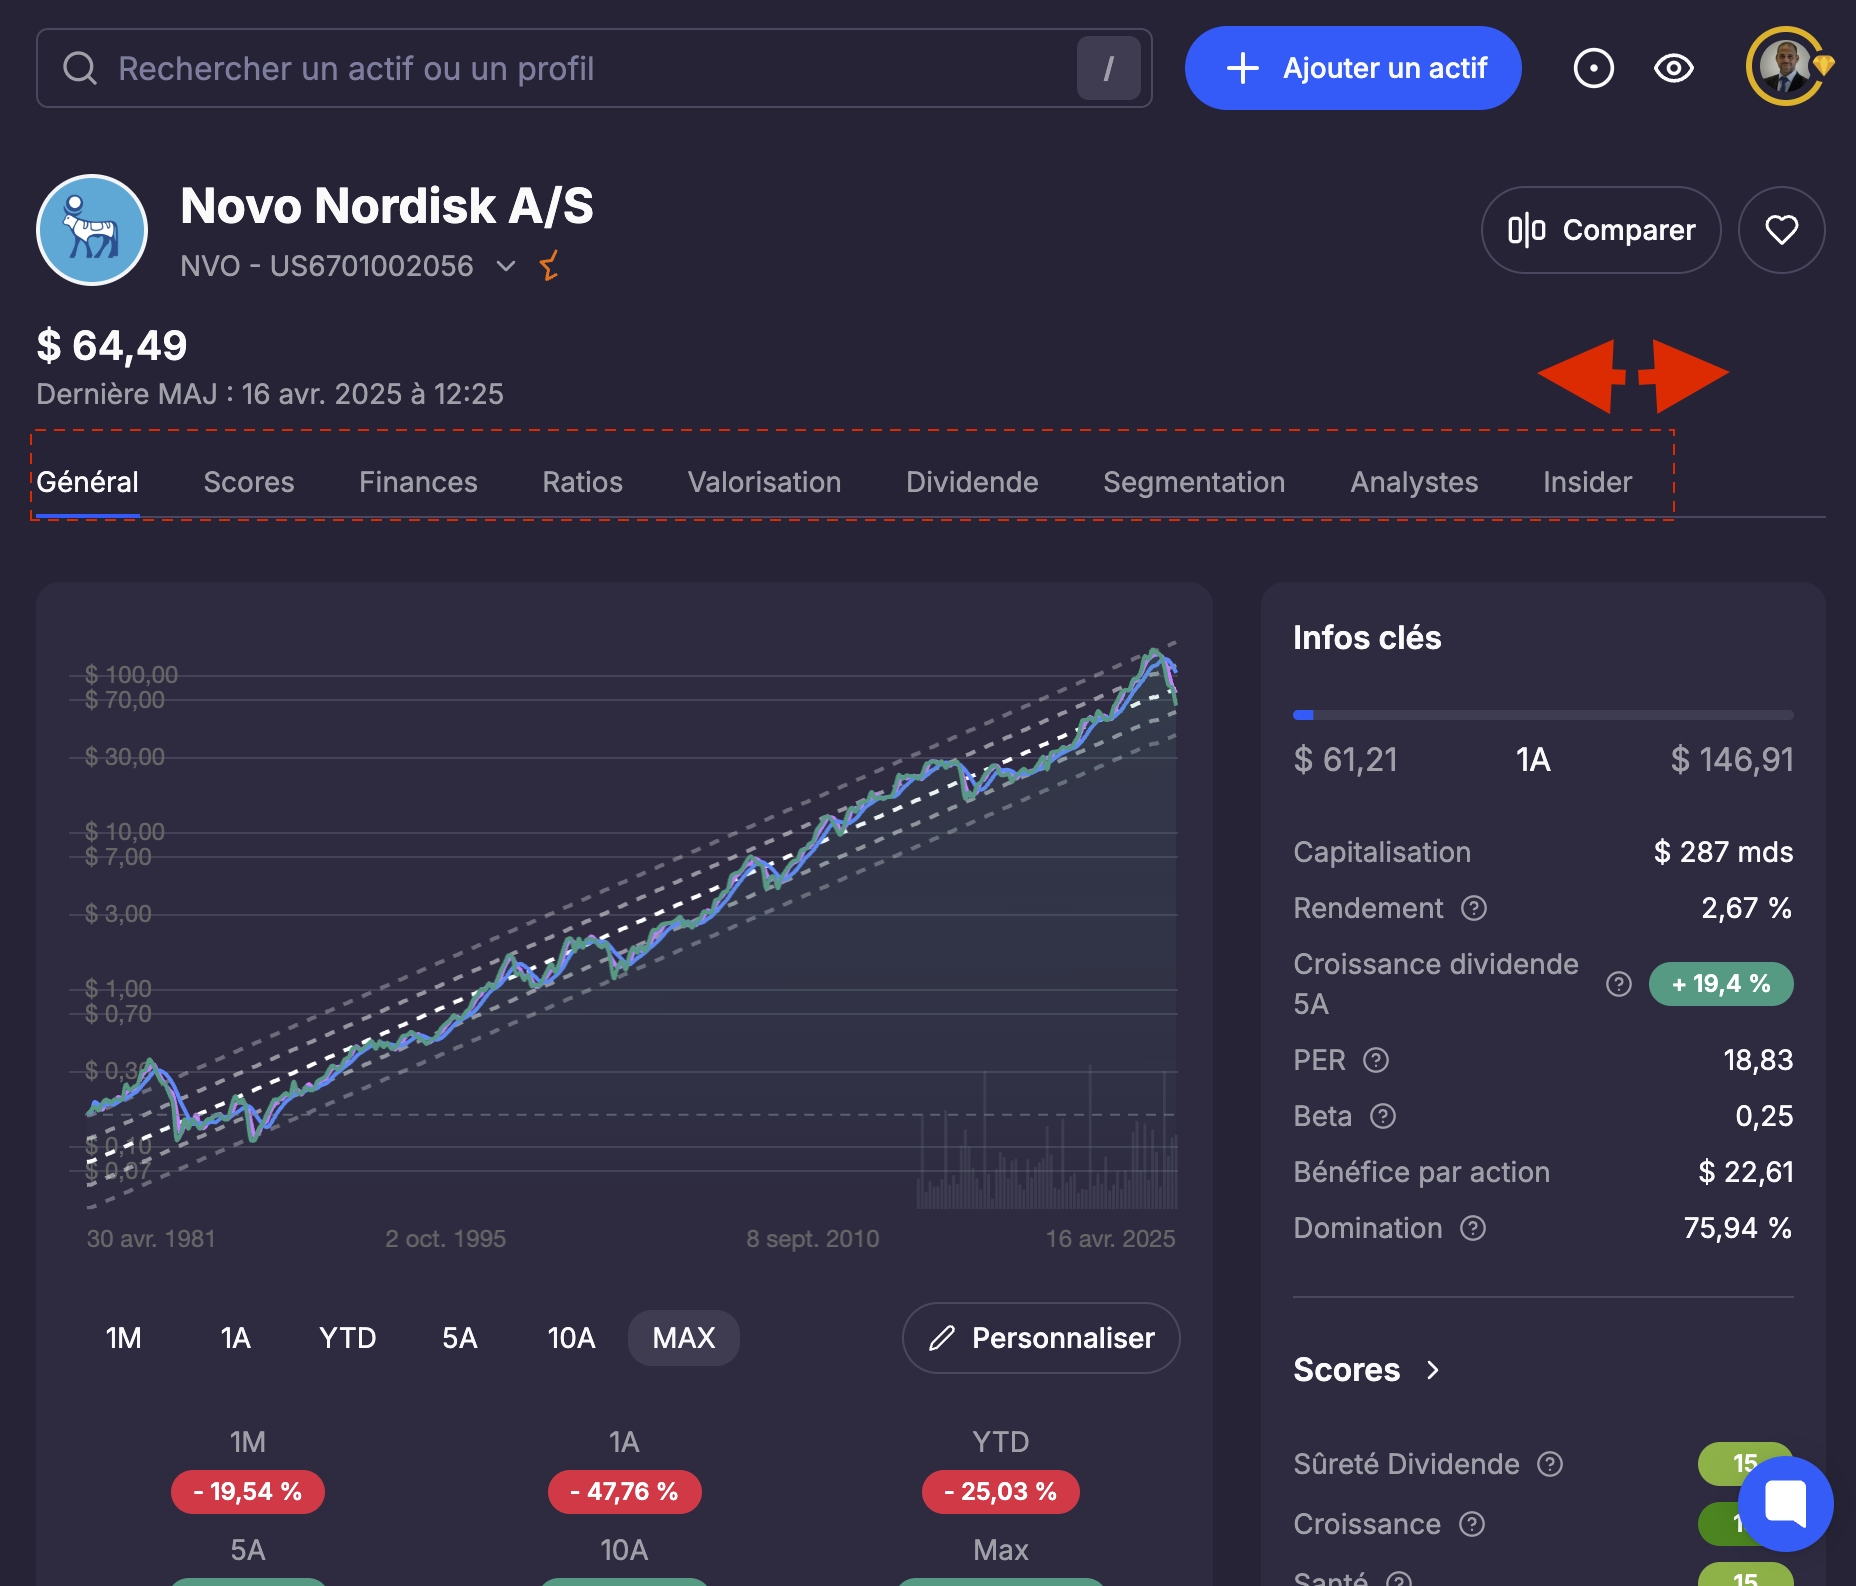Click Ajouter un actif button
The height and width of the screenshot is (1586, 1856).
tap(1353, 68)
